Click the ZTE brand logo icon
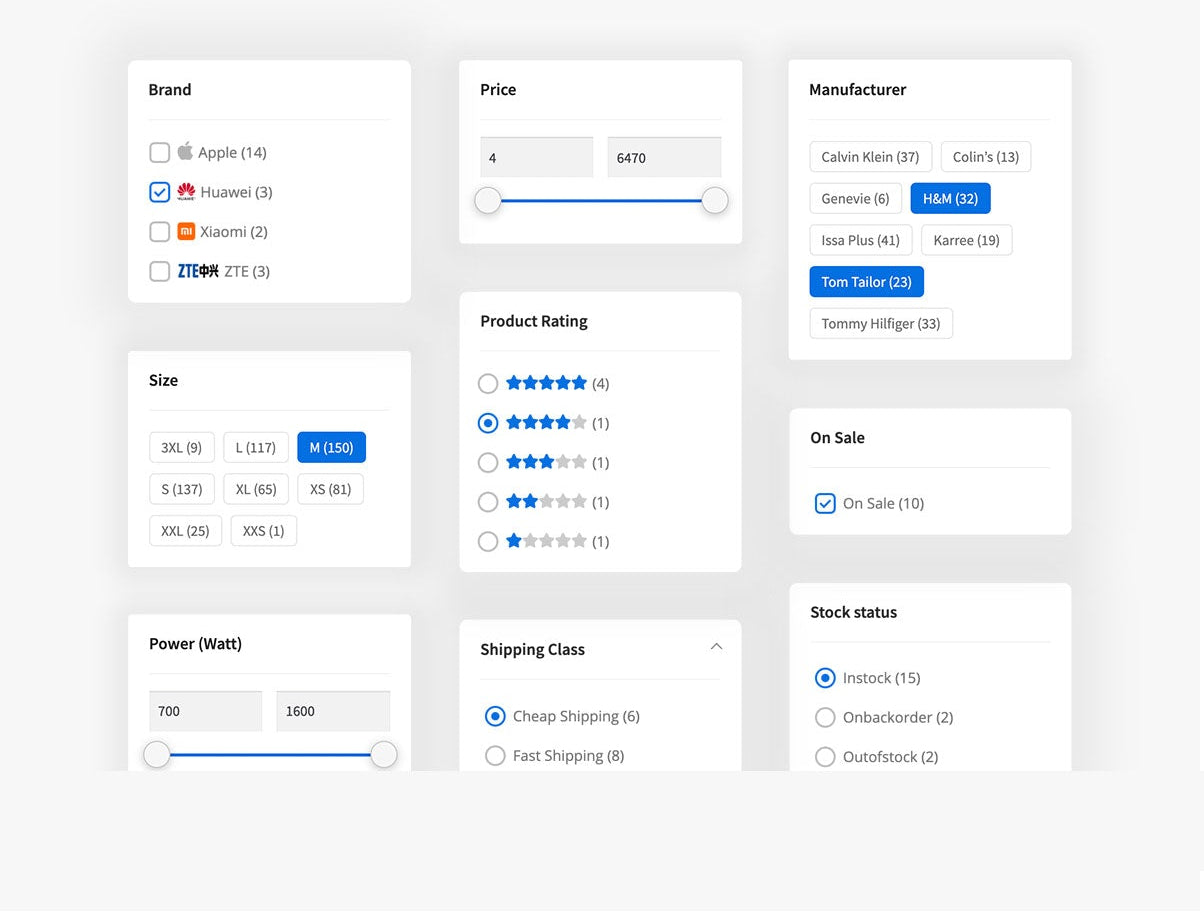The image size is (1204, 912). point(198,271)
